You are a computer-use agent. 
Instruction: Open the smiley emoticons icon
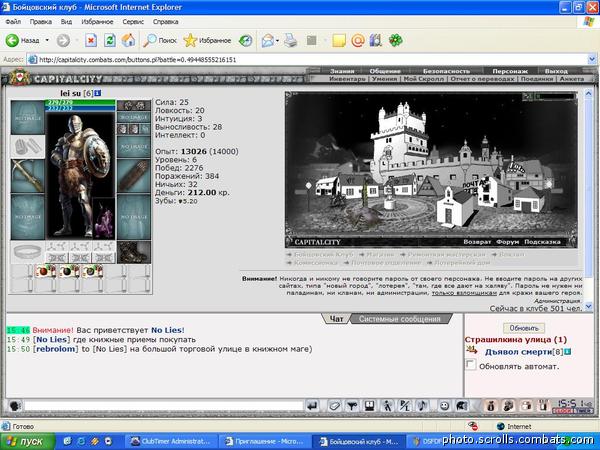pyautogui.click(x=444, y=406)
